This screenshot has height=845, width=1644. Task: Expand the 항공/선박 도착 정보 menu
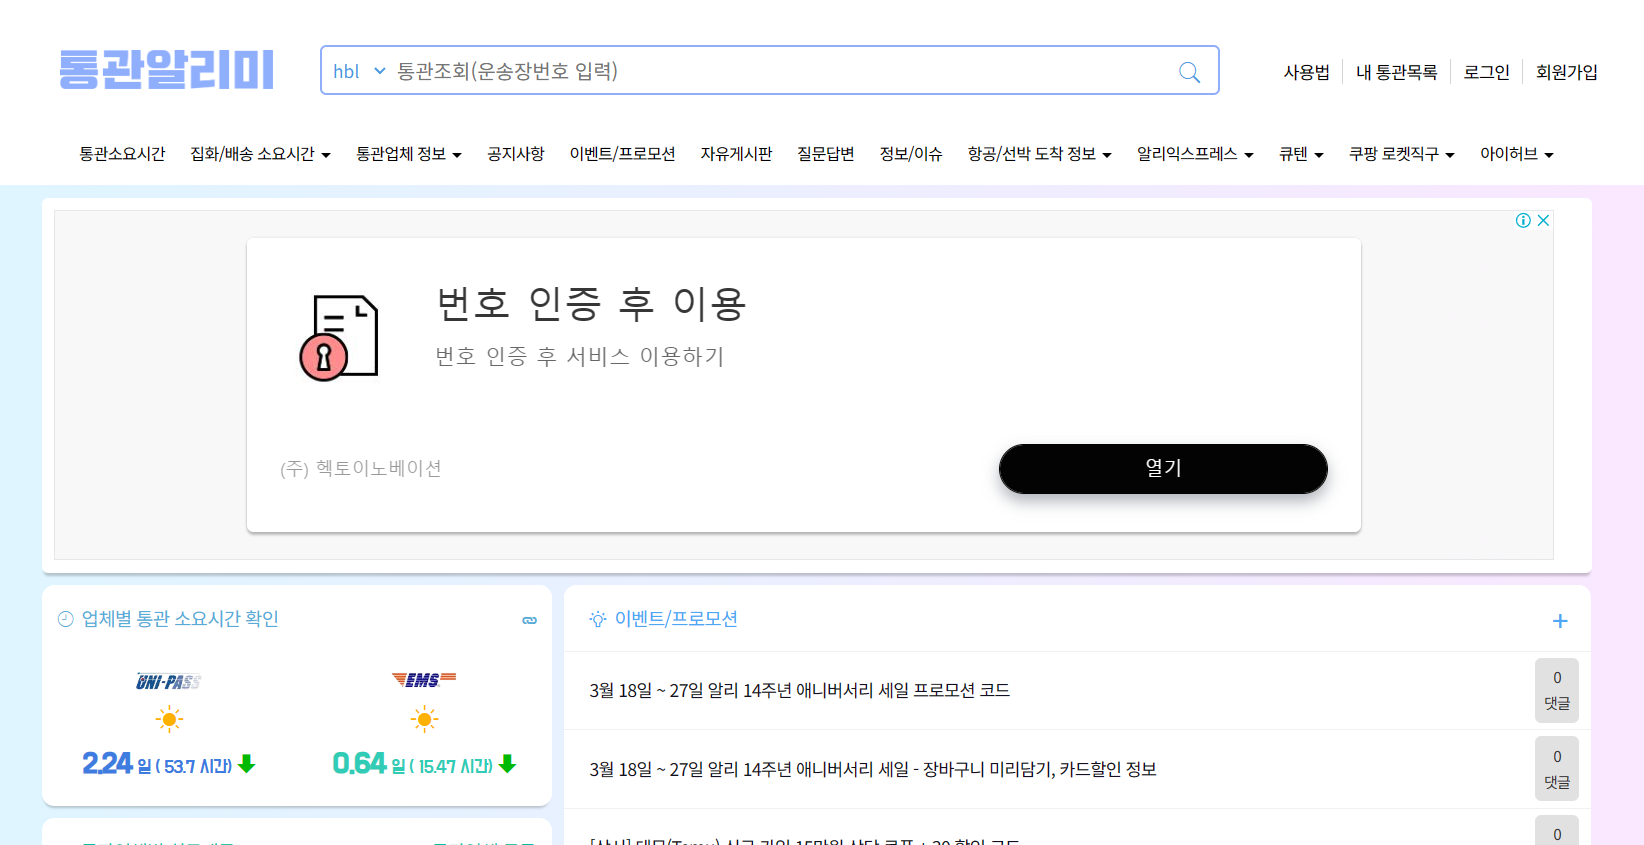coord(1039,154)
